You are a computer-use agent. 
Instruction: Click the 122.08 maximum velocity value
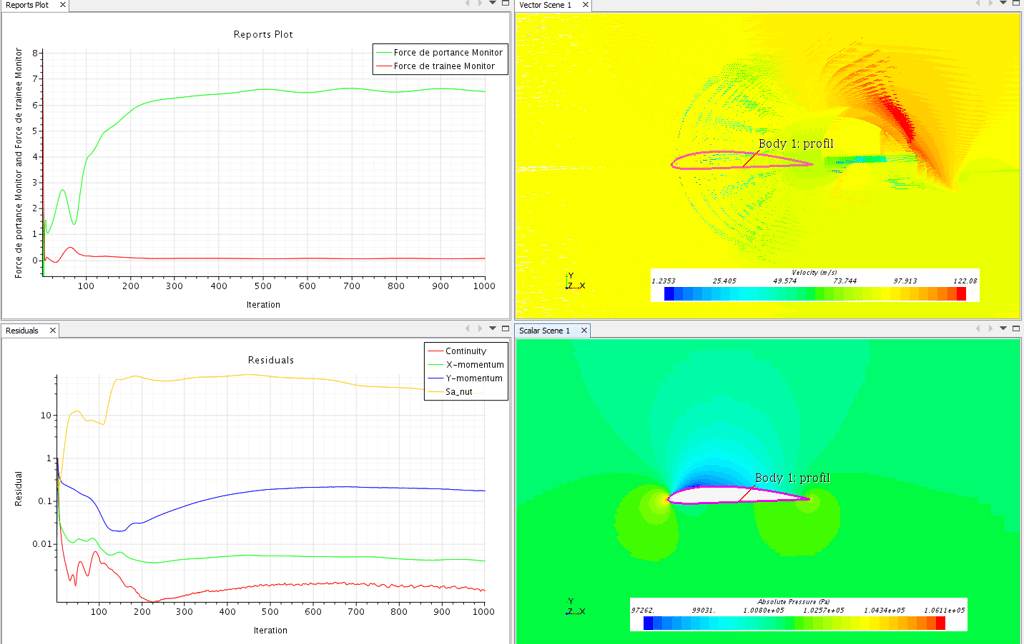coord(965,281)
